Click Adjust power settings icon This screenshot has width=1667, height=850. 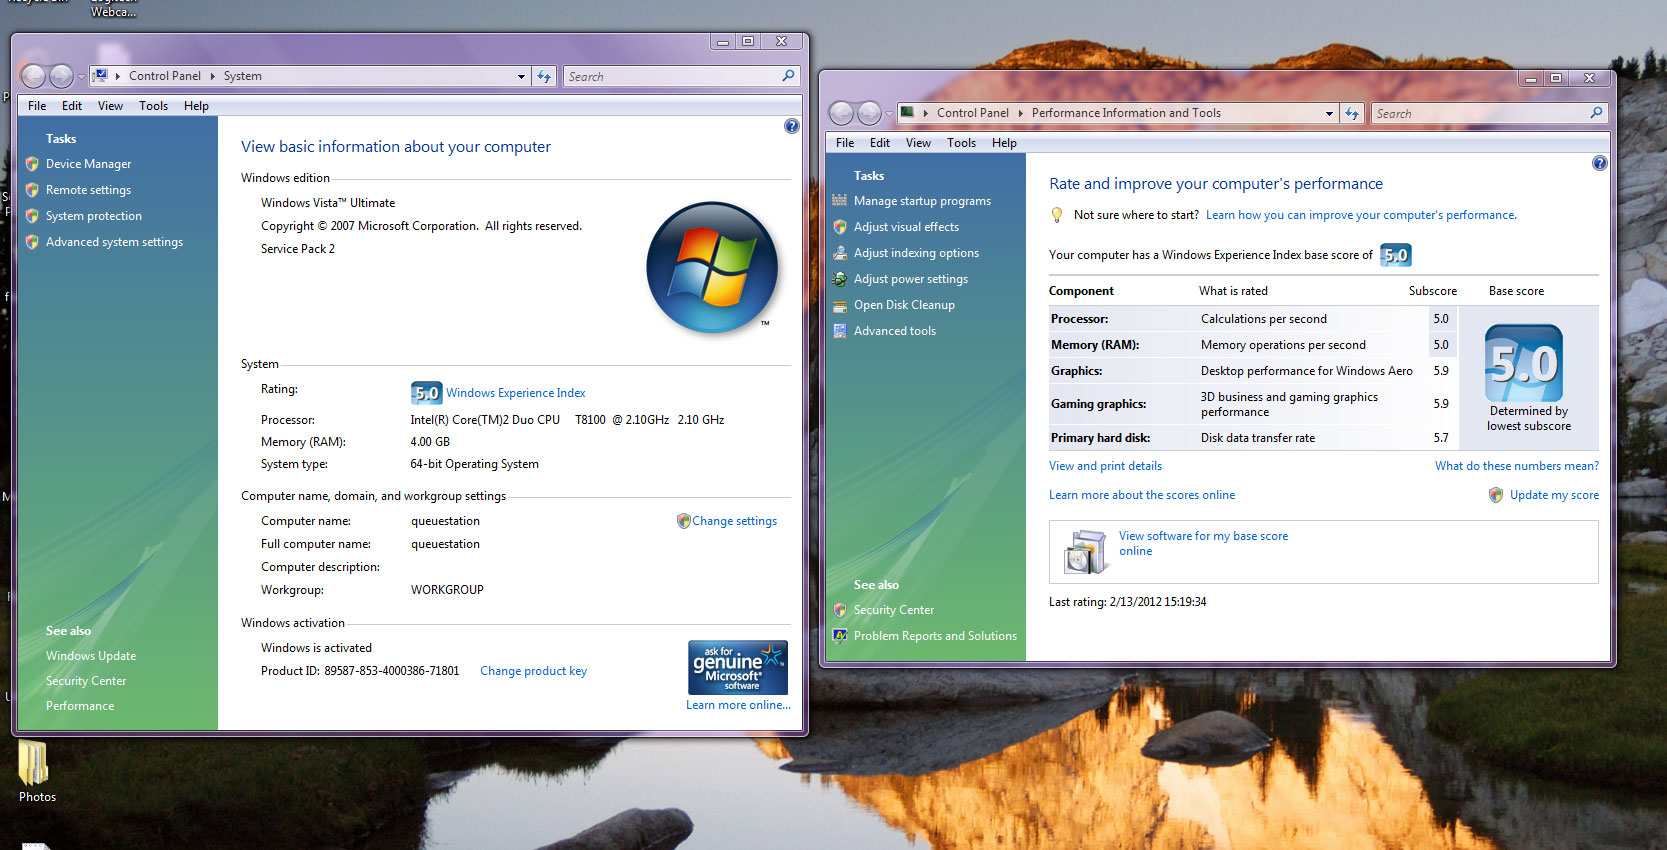tap(840, 279)
